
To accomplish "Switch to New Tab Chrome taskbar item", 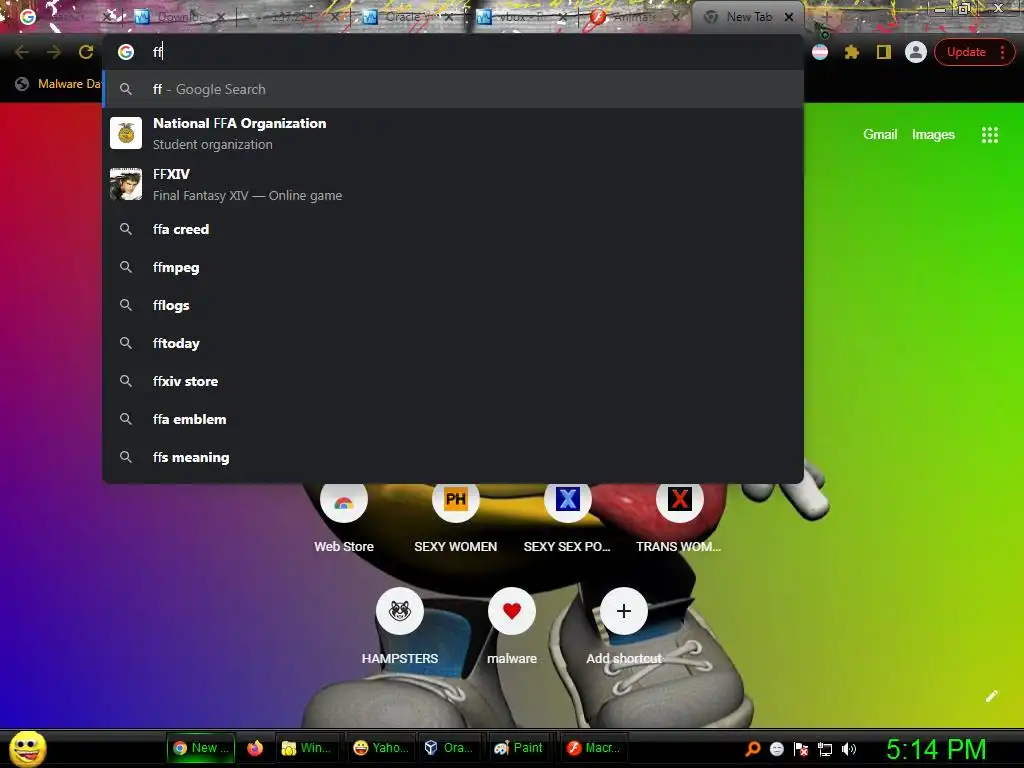I will (200, 748).
